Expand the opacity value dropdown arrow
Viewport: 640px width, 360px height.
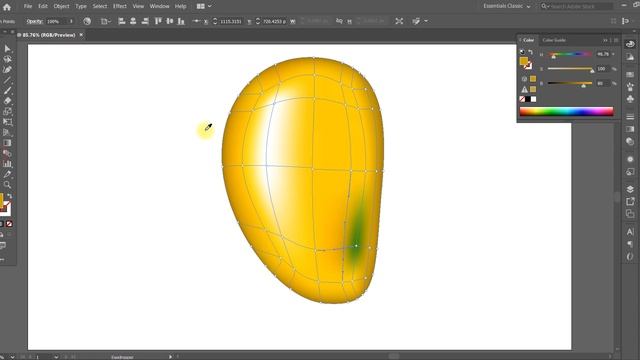[71, 21]
